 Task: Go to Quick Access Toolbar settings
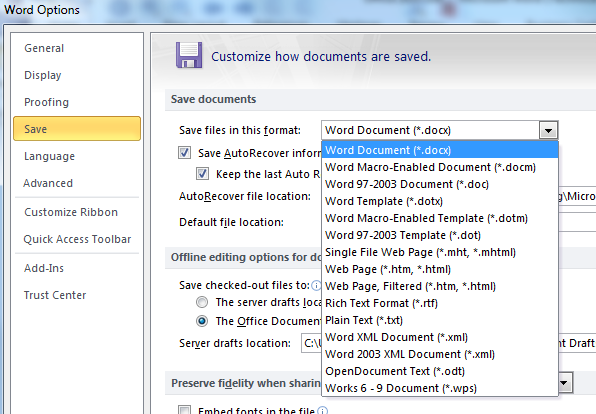coord(77,239)
